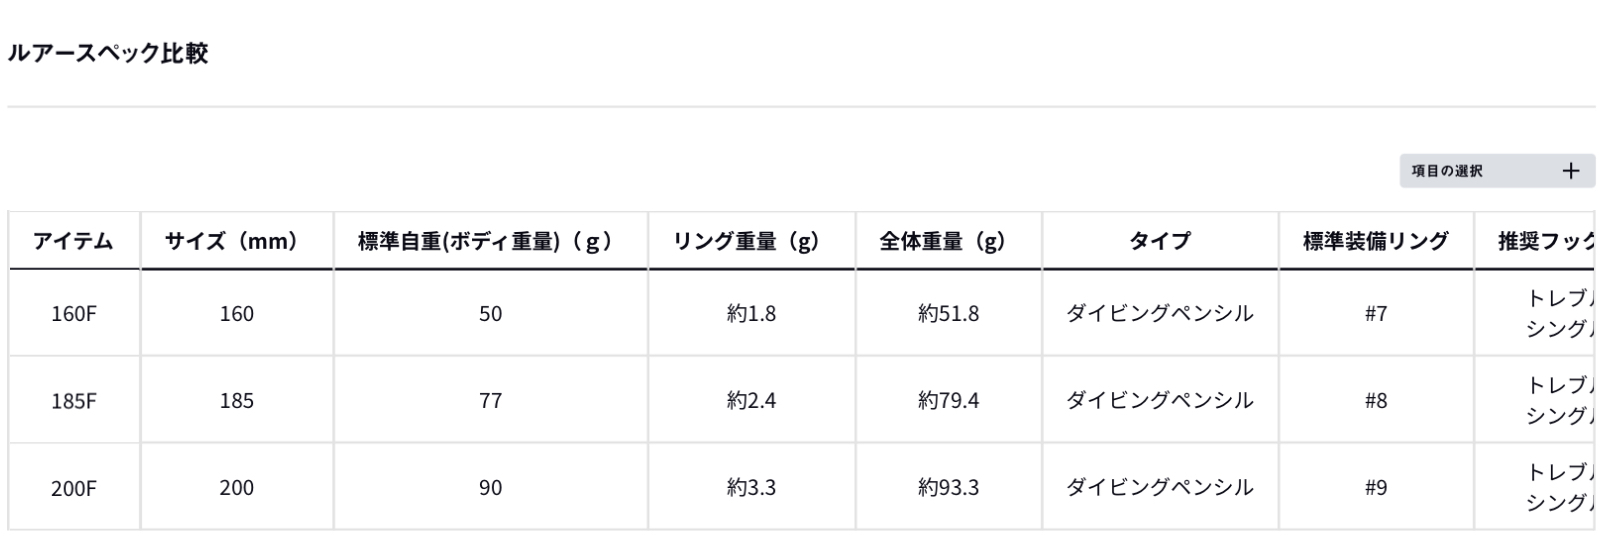Click the 標準装備リング column header
The width and height of the screenshot is (1604, 544).
coord(1375,241)
